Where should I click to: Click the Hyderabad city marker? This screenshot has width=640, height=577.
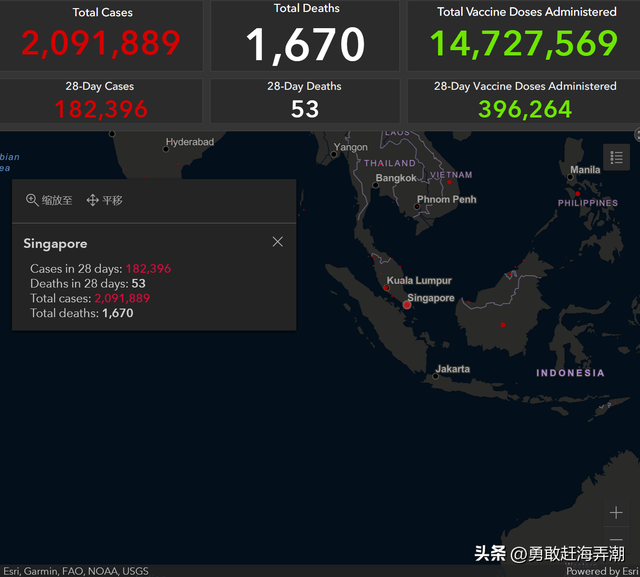(166, 149)
